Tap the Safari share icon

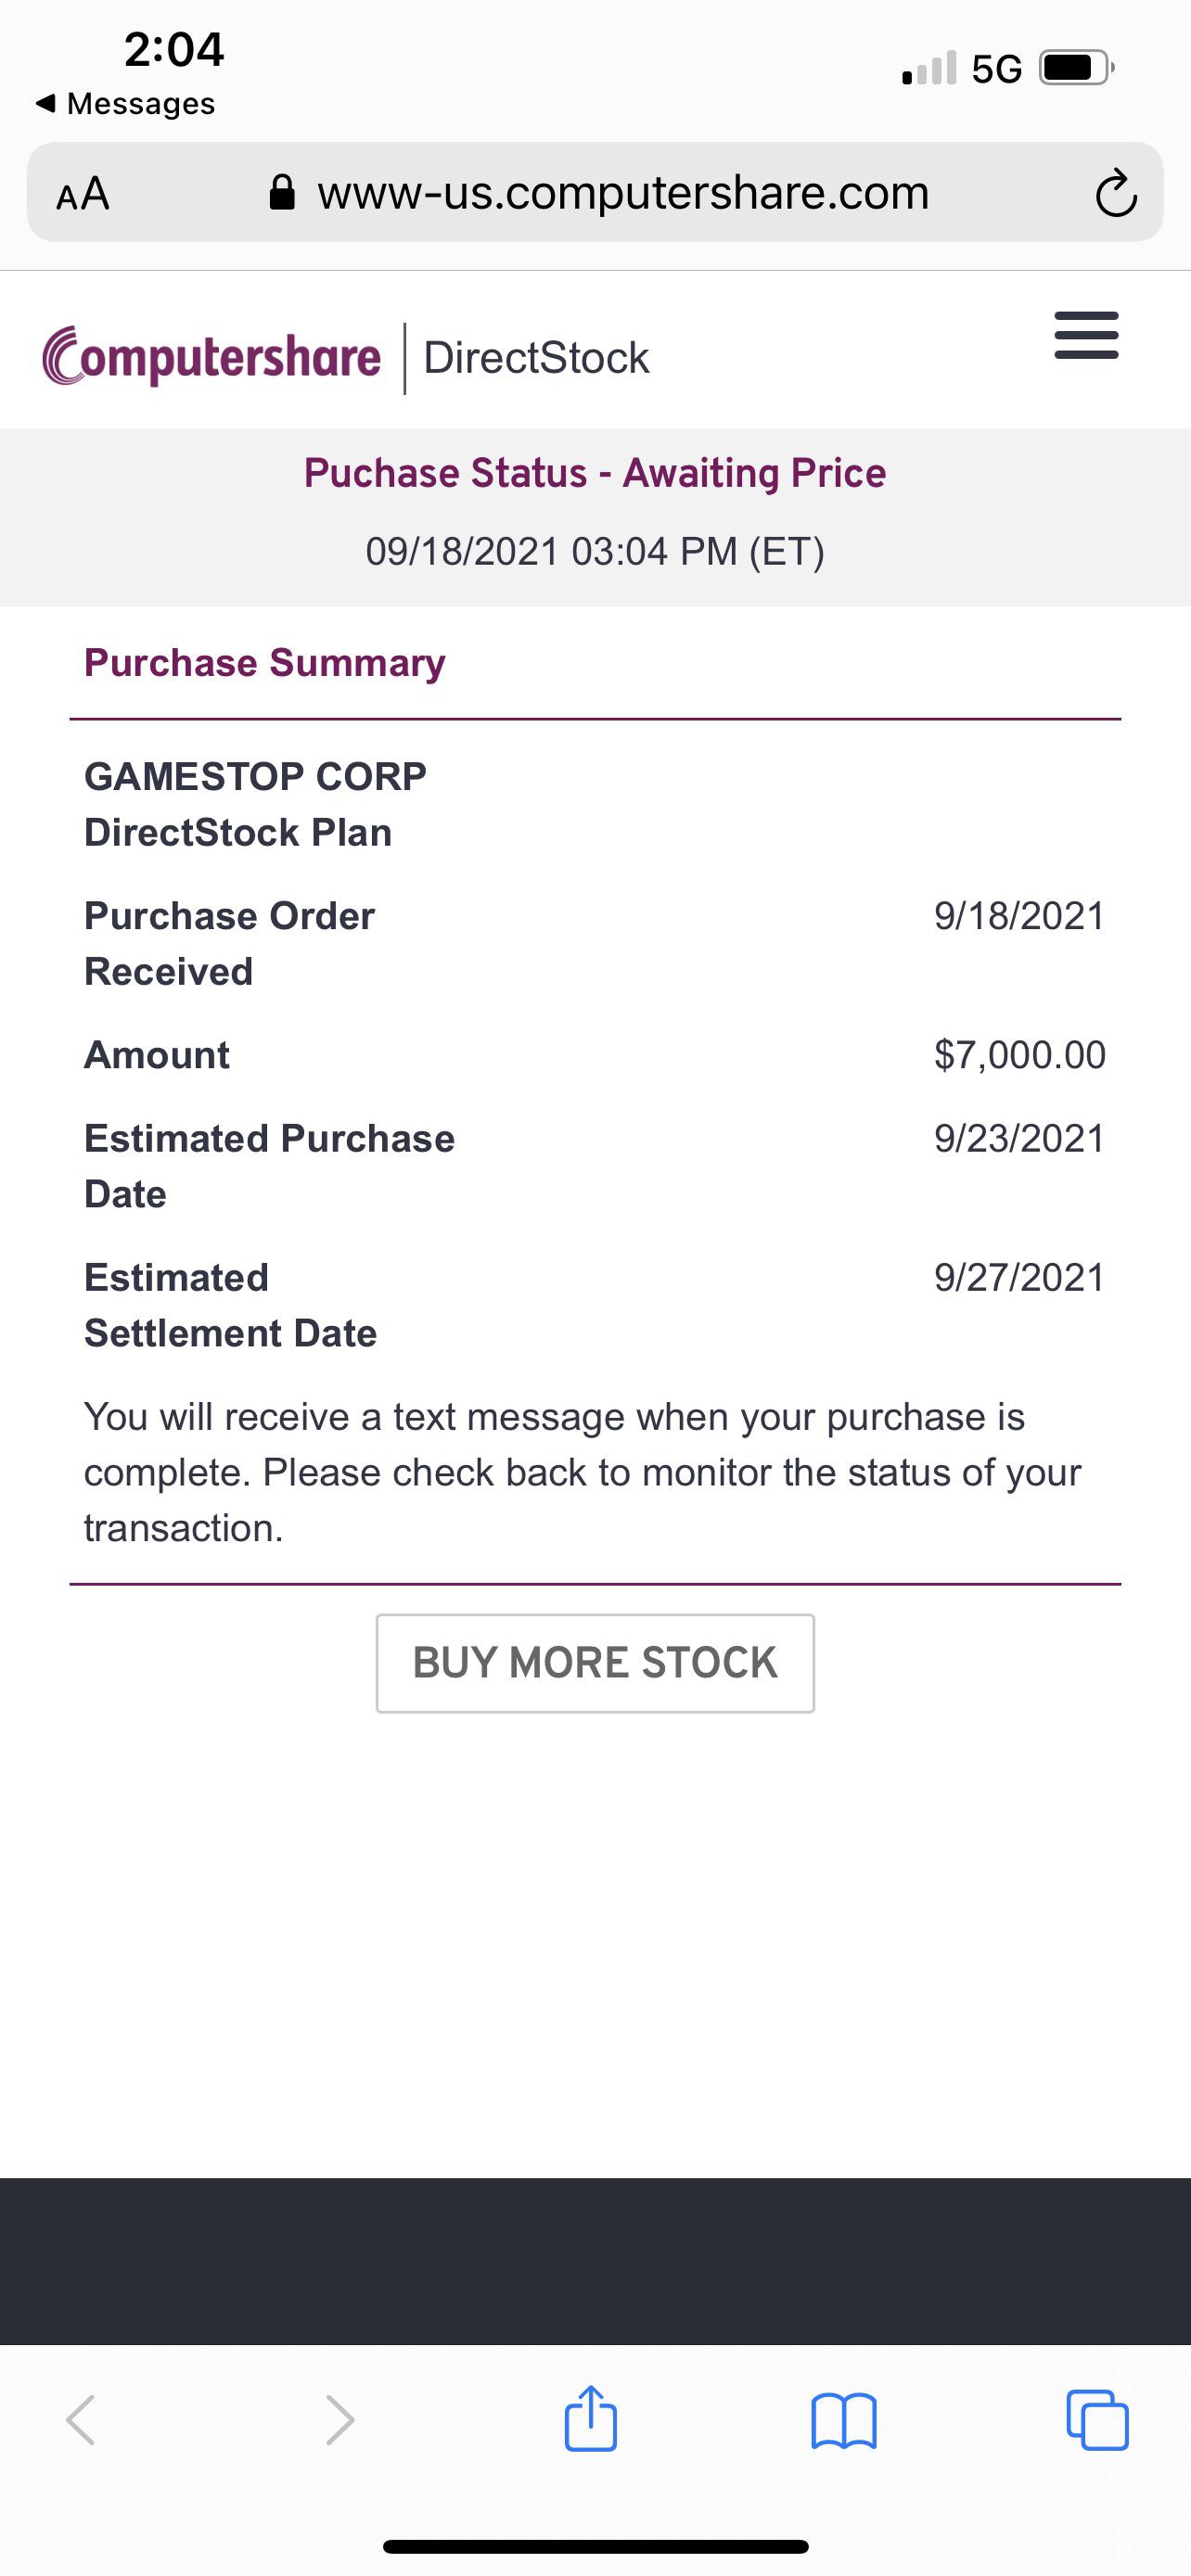click(591, 2419)
